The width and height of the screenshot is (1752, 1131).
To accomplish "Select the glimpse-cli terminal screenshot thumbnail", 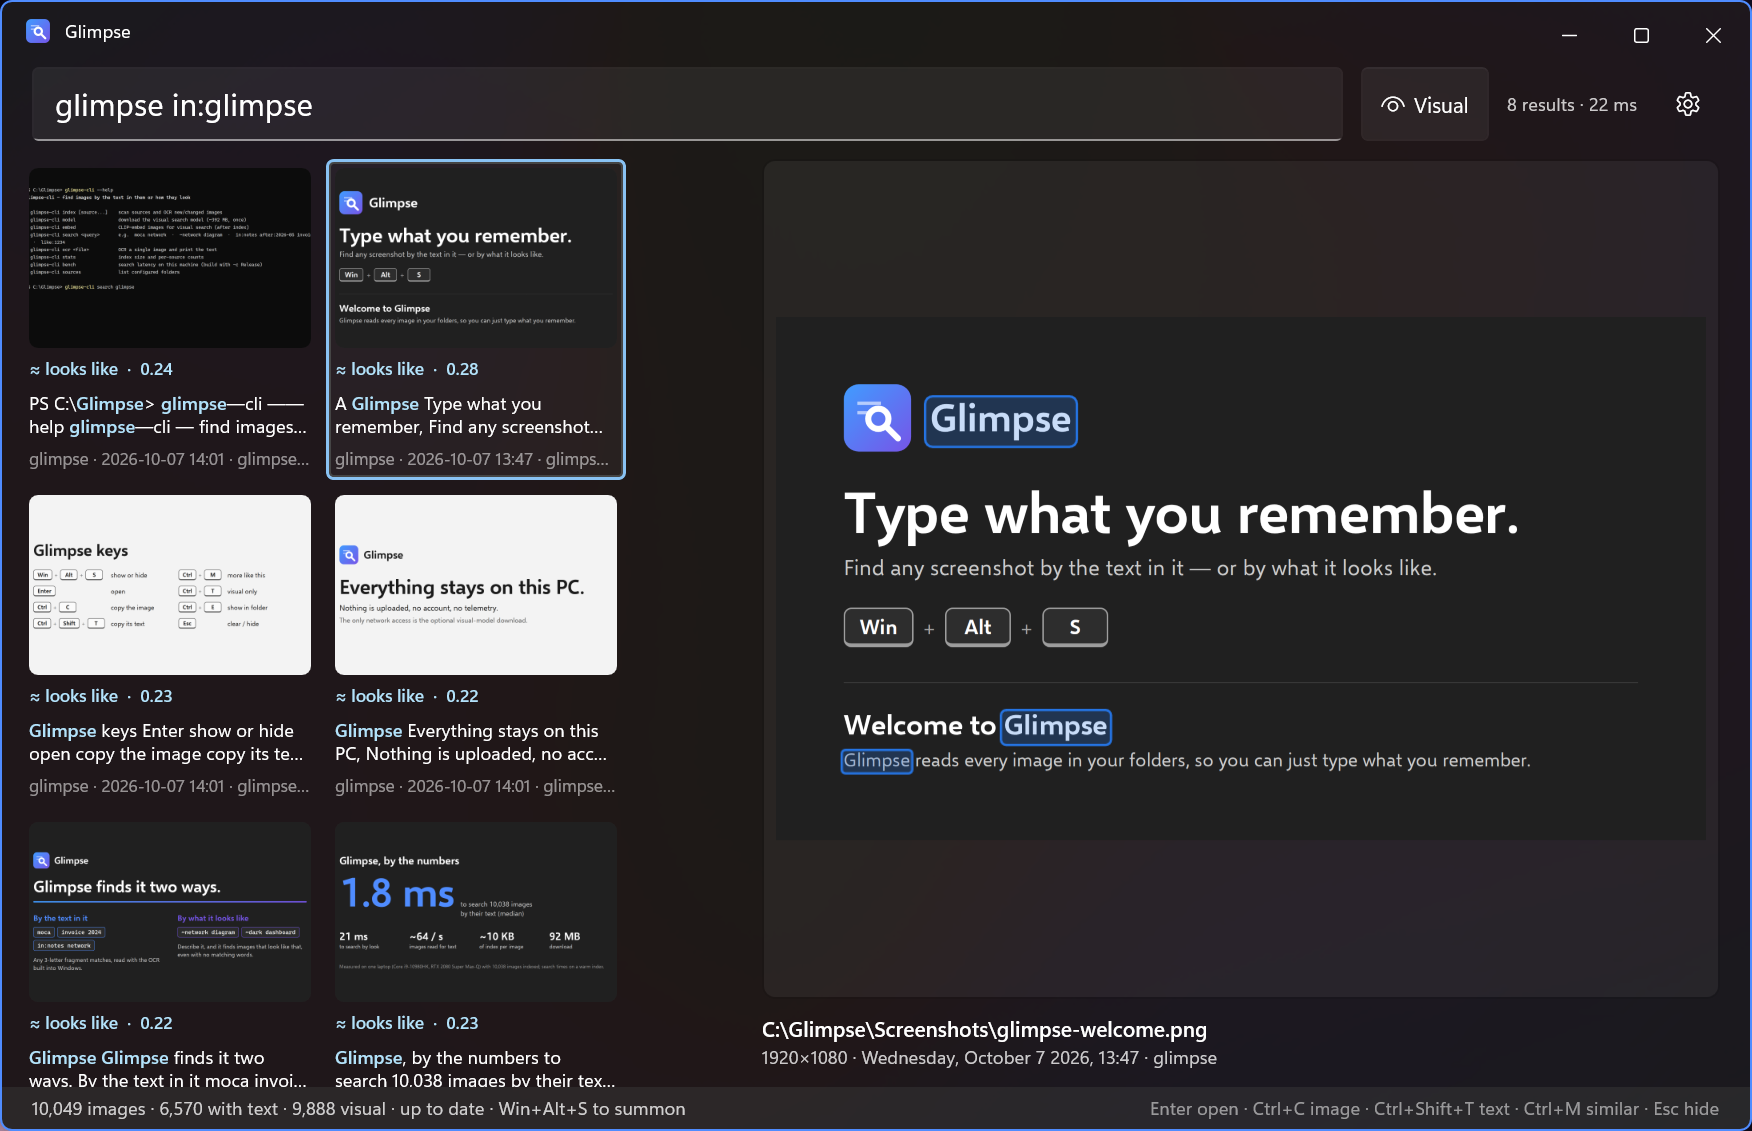I will 170,258.
